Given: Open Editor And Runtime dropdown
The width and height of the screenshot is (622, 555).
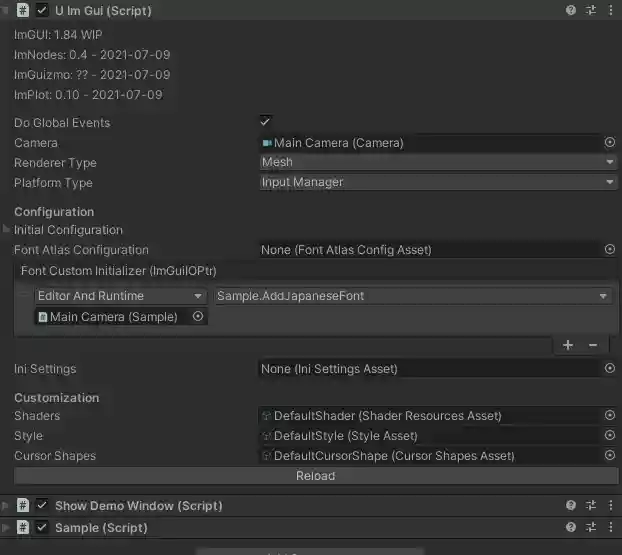Looking at the screenshot, I should click(121, 296).
